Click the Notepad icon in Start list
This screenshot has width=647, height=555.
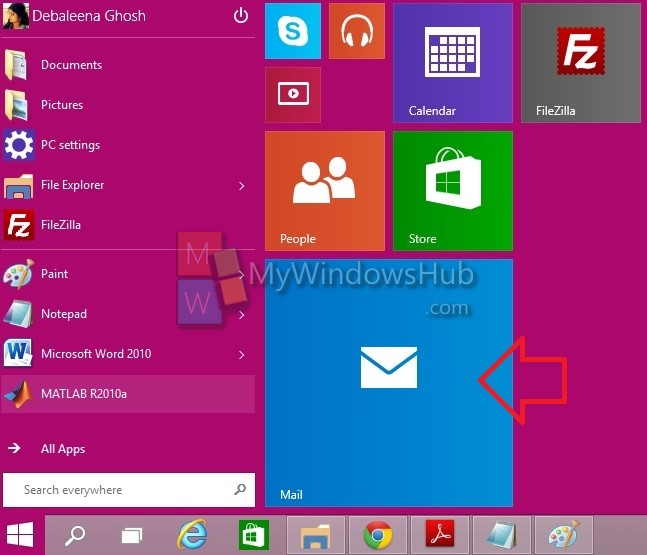coord(18,314)
